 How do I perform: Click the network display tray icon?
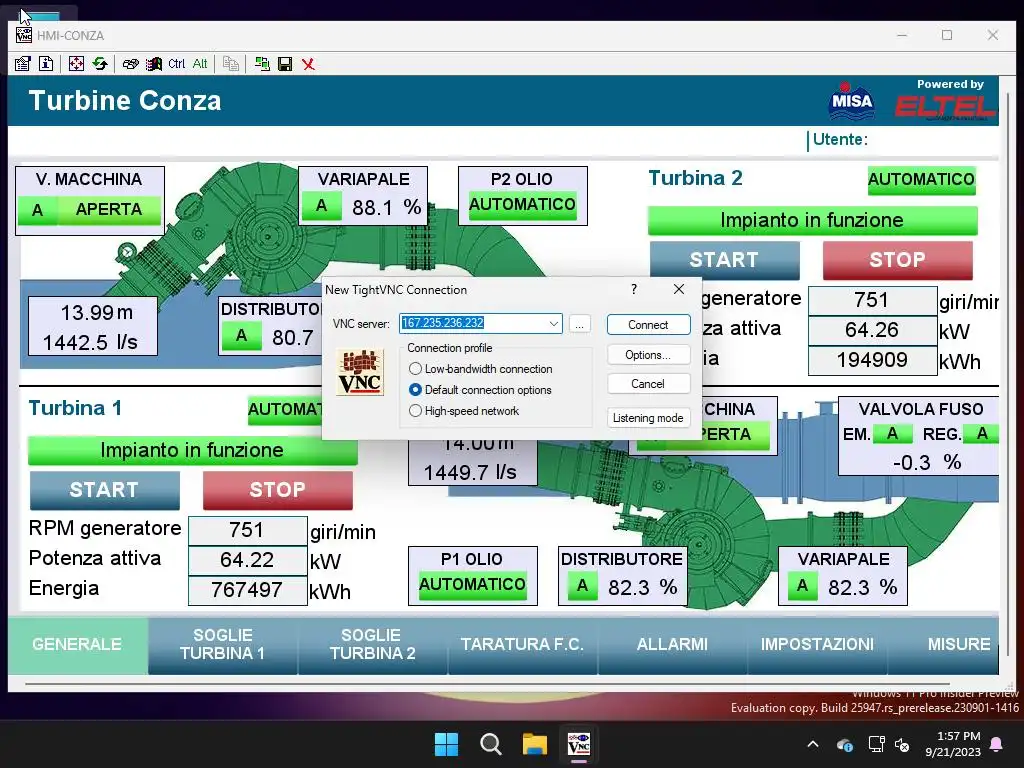pyautogui.click(x=876, y=744)
